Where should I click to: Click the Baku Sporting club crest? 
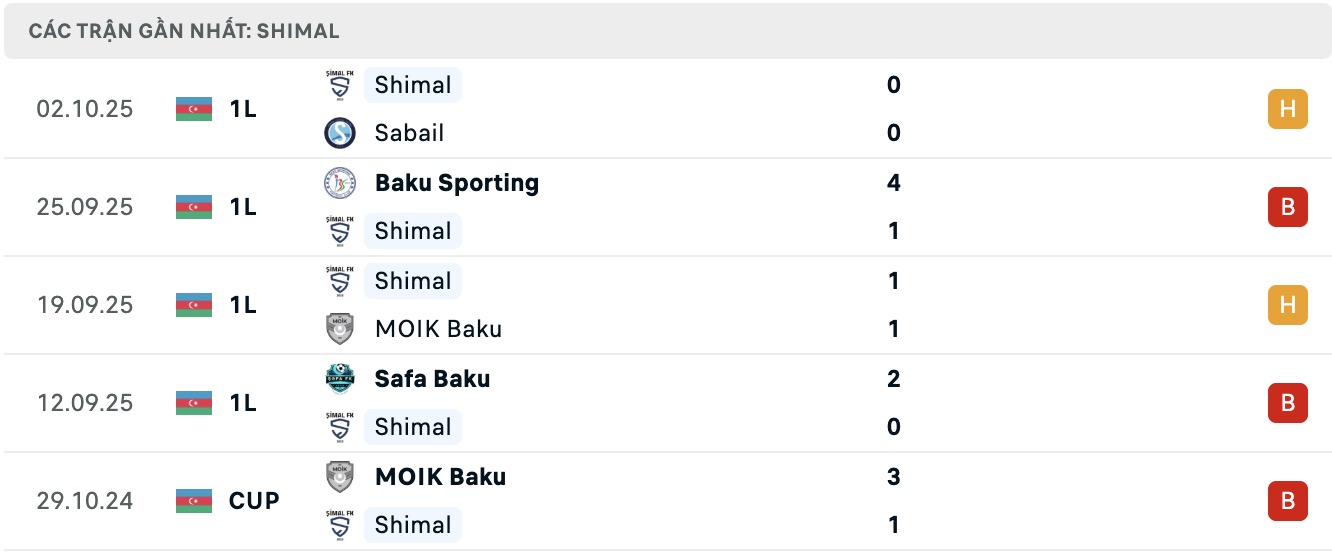tap(341, 183)
